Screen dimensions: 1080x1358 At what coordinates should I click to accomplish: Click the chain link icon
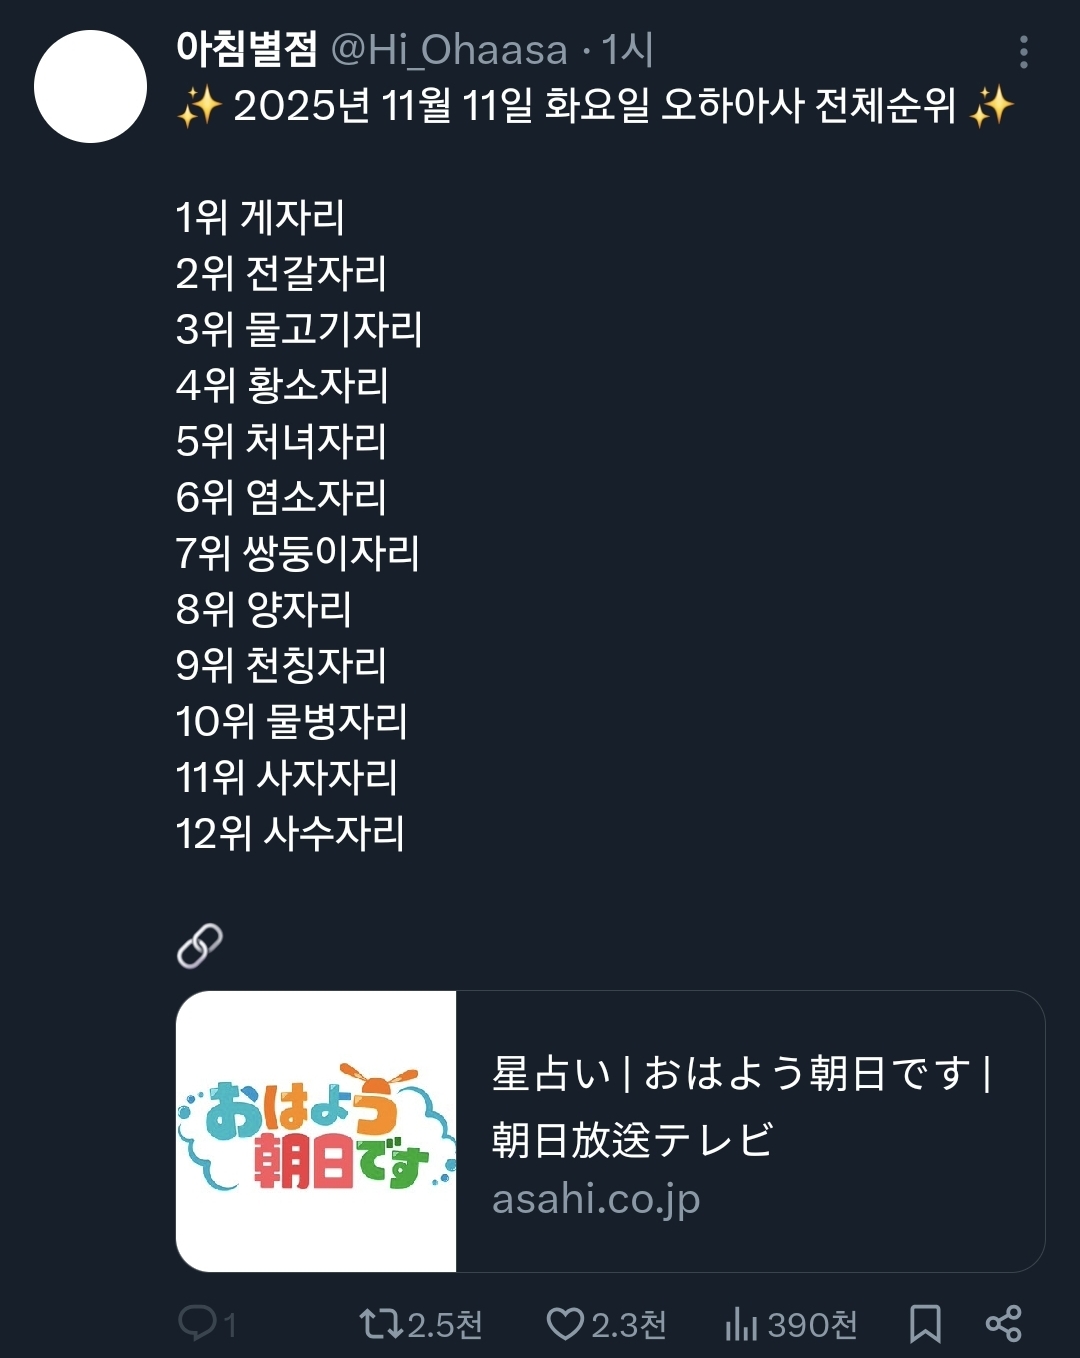pyautogui.click(x=200, y=945)
